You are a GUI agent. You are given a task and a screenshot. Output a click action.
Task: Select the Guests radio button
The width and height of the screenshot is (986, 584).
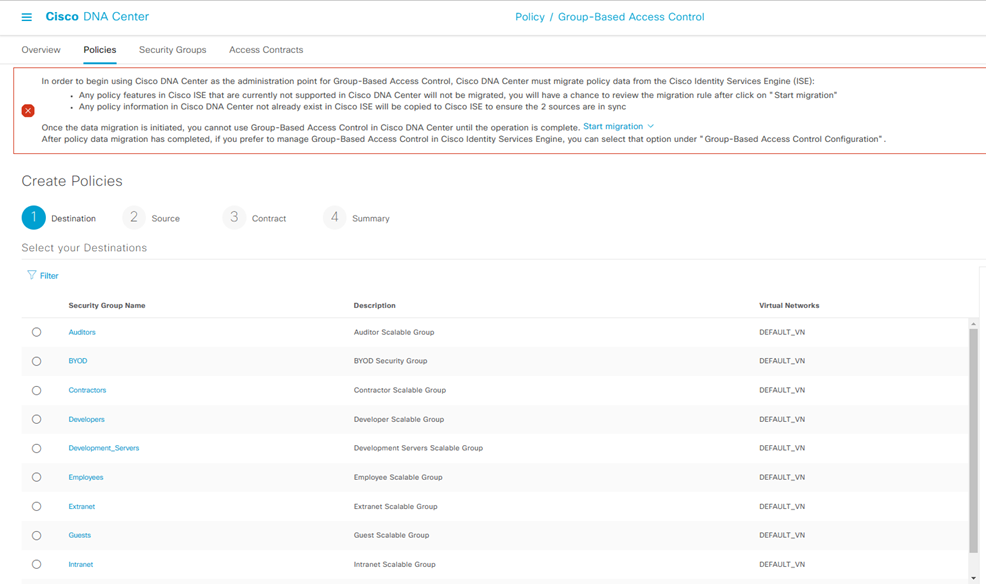click(37, 535)
